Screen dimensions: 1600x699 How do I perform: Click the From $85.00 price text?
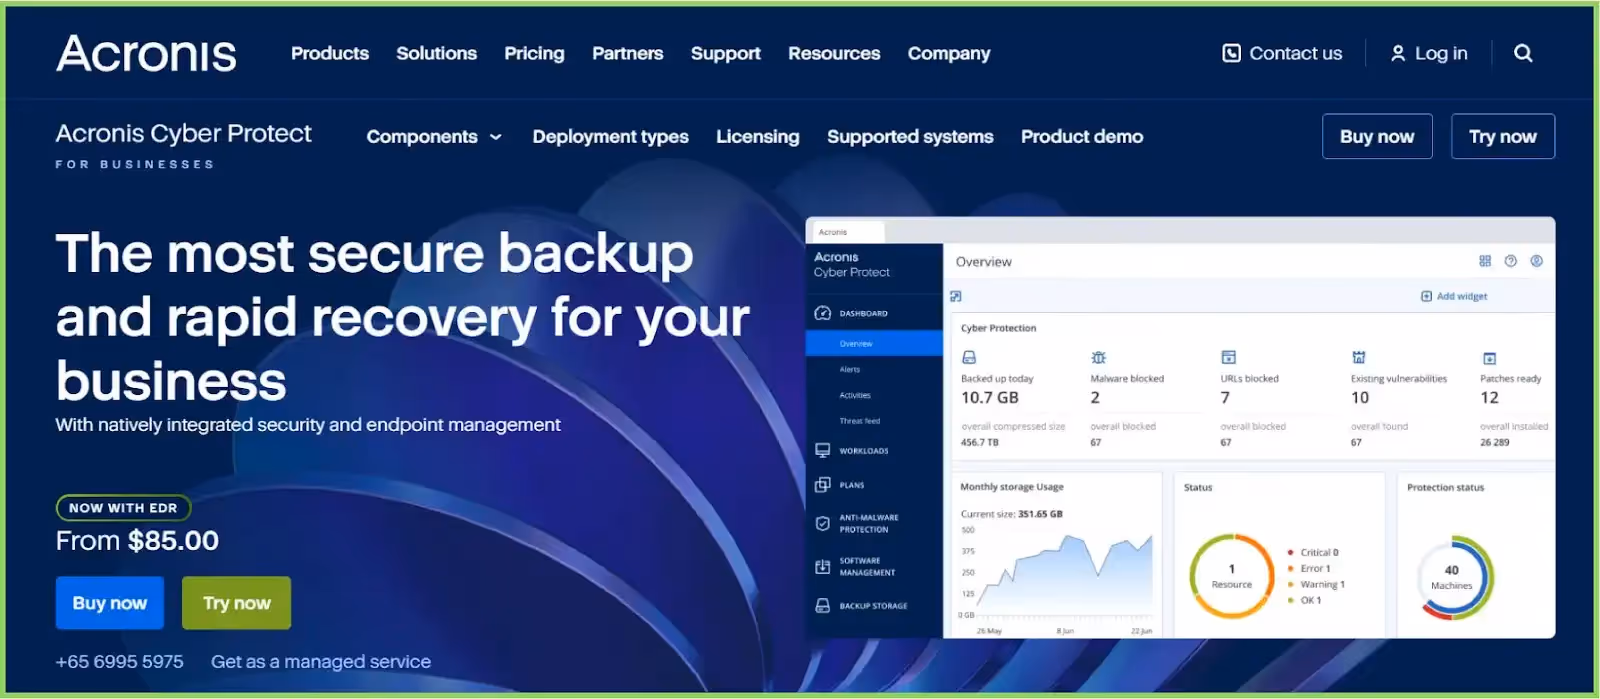point(137,541)
